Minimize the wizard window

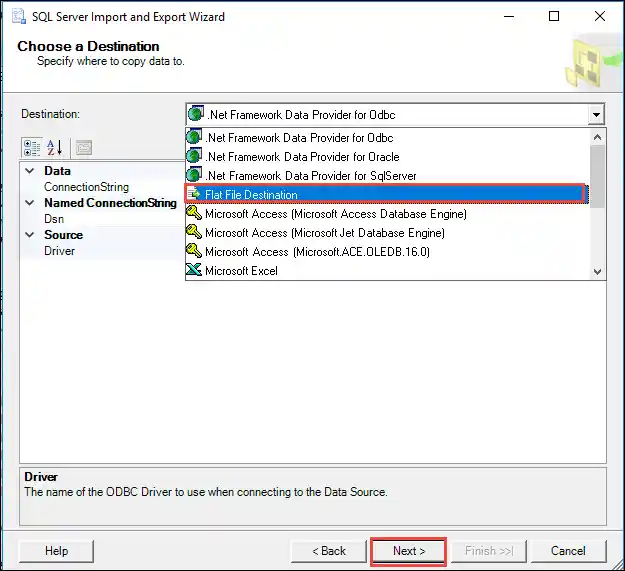(x=509, y=16)
